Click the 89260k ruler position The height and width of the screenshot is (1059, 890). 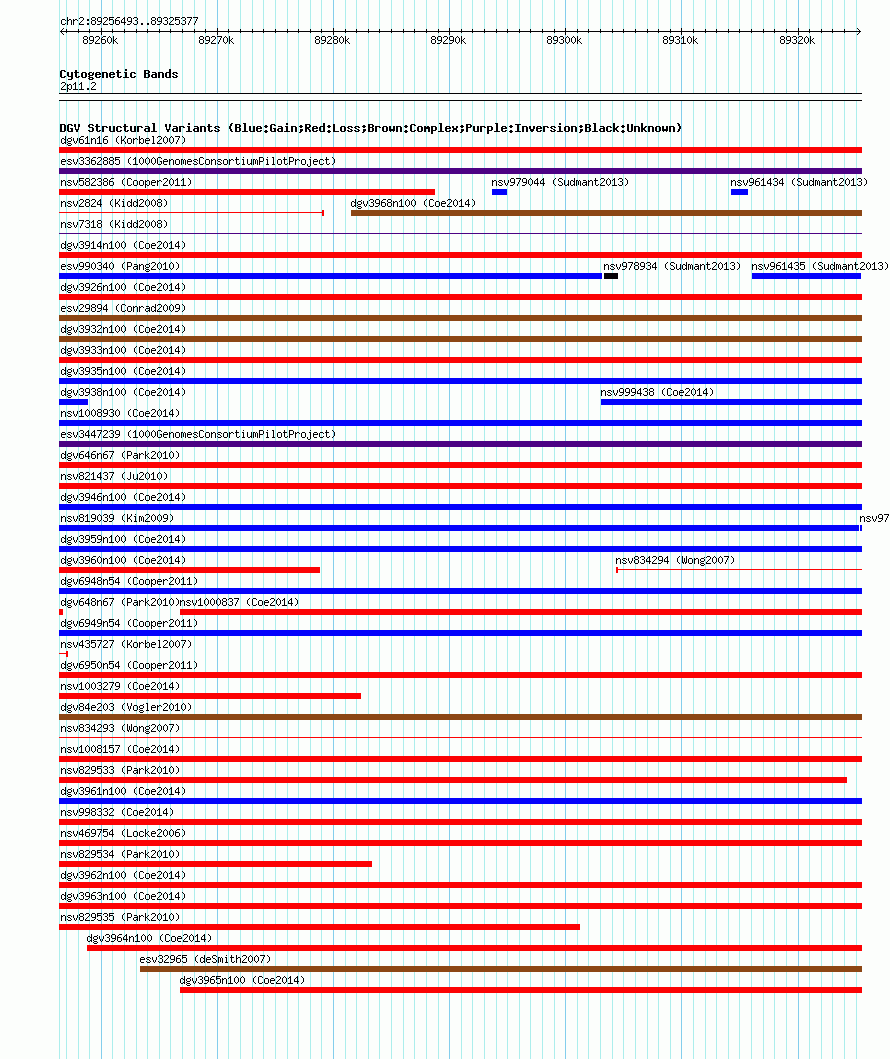click(100, 41)
